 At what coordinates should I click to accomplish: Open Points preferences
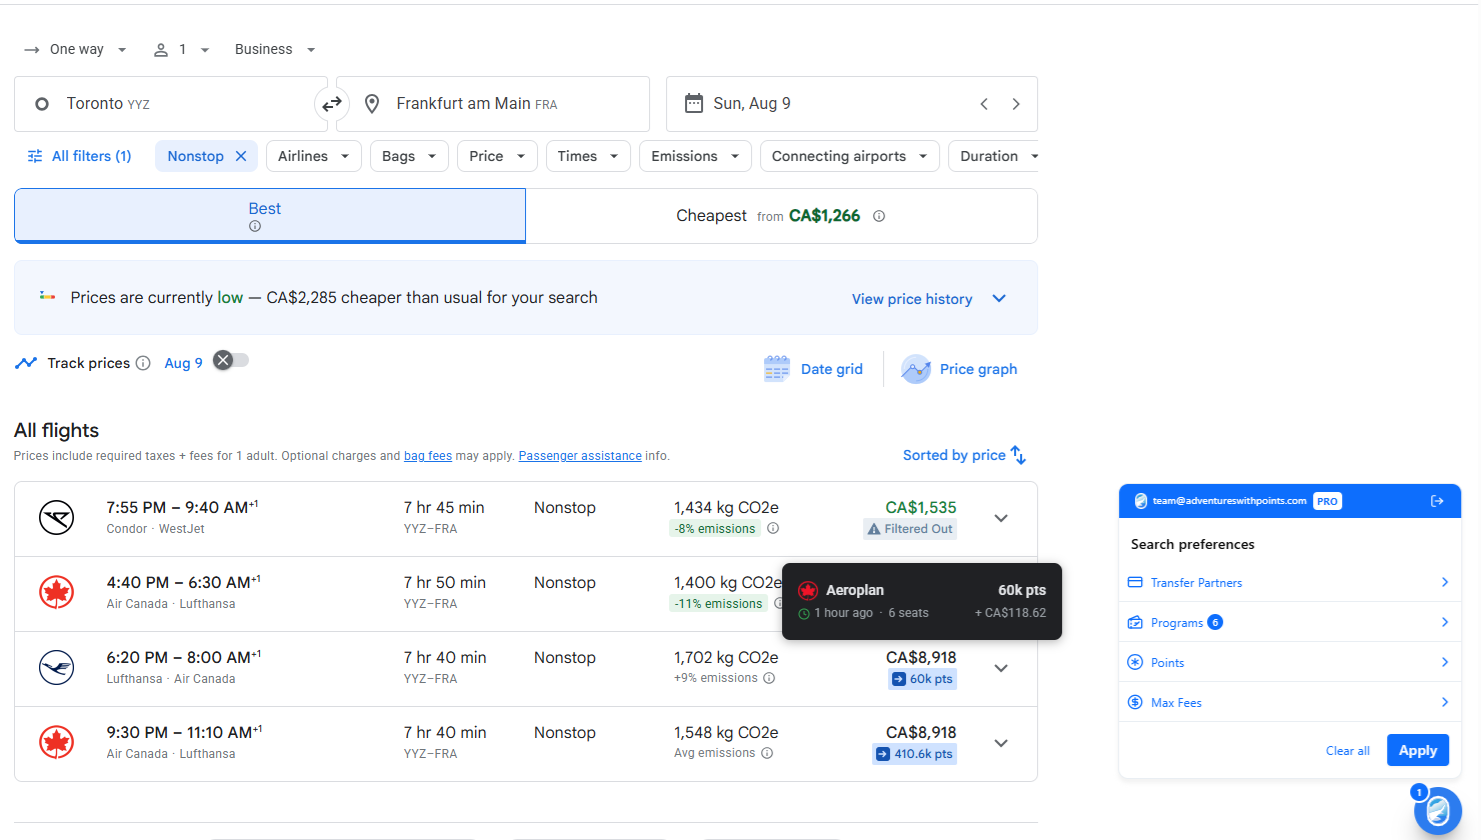1289,662
